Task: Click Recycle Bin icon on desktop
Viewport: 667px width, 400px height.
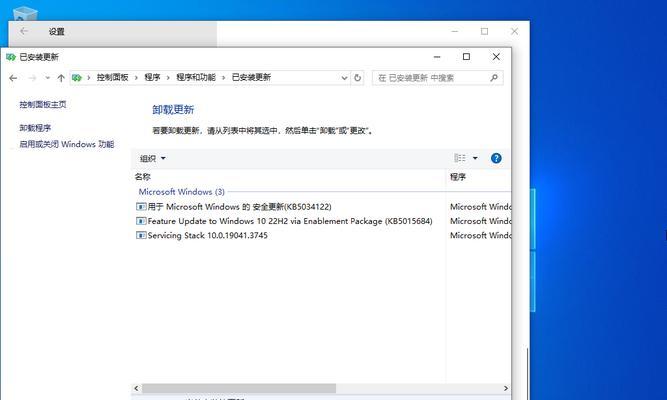Action: (x=26, y=14)
